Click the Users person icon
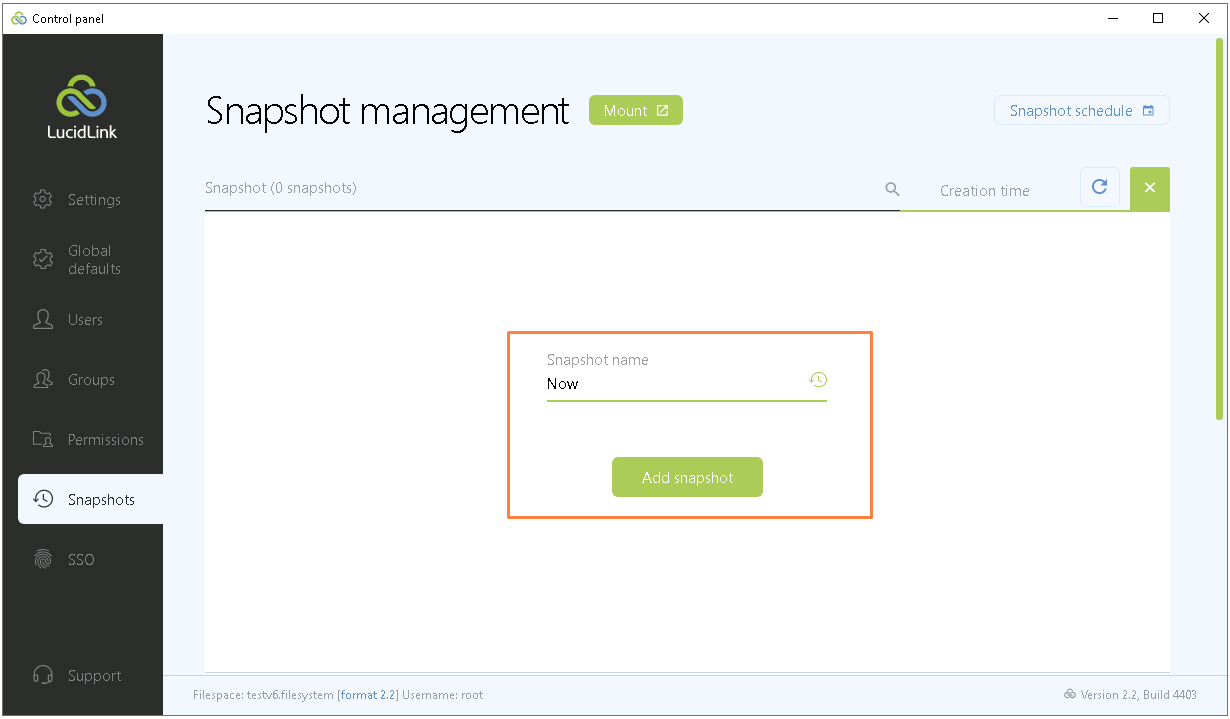The width and height of the screenshot is (1230, 719). [43, 319]
